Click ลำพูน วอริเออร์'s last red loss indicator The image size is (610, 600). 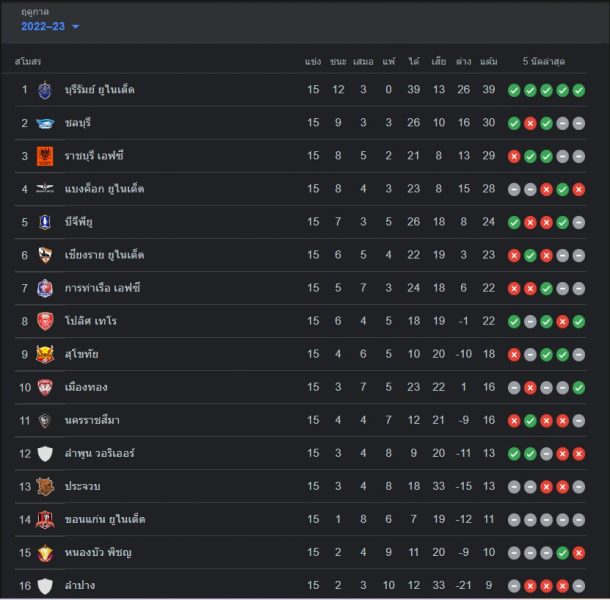(578, 454)
